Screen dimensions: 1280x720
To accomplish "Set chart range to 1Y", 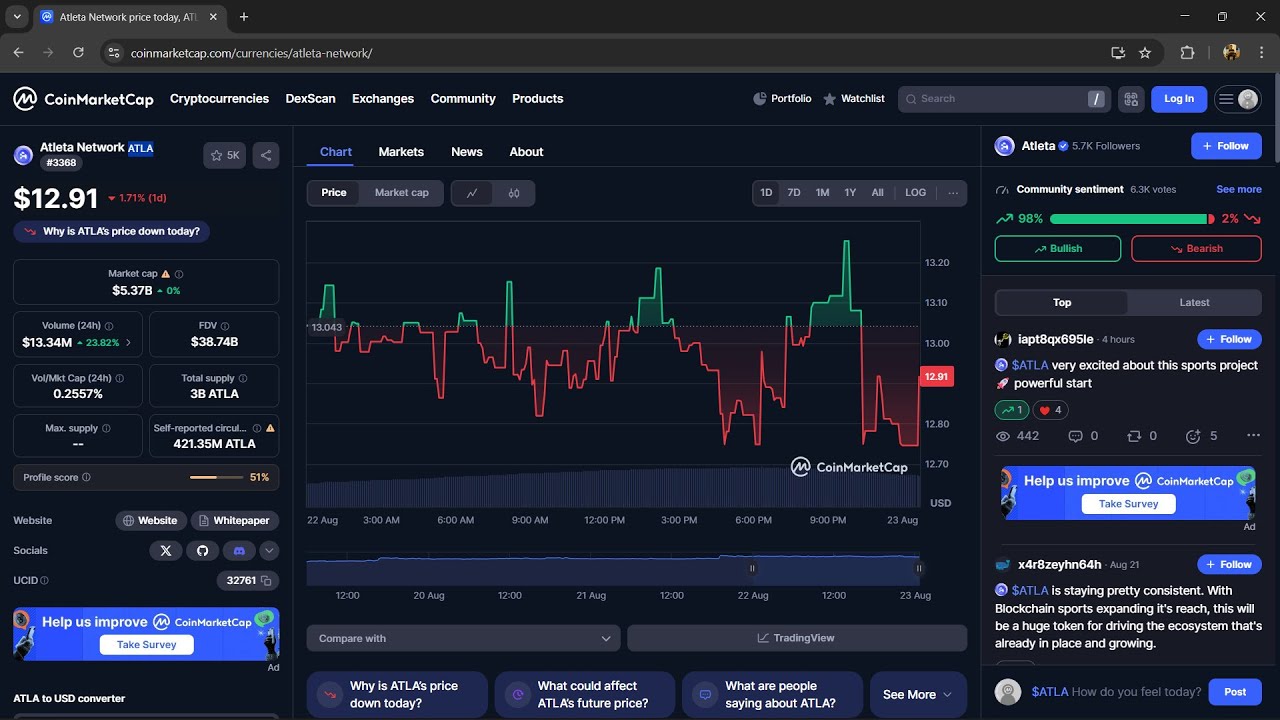I will point(850,193).
